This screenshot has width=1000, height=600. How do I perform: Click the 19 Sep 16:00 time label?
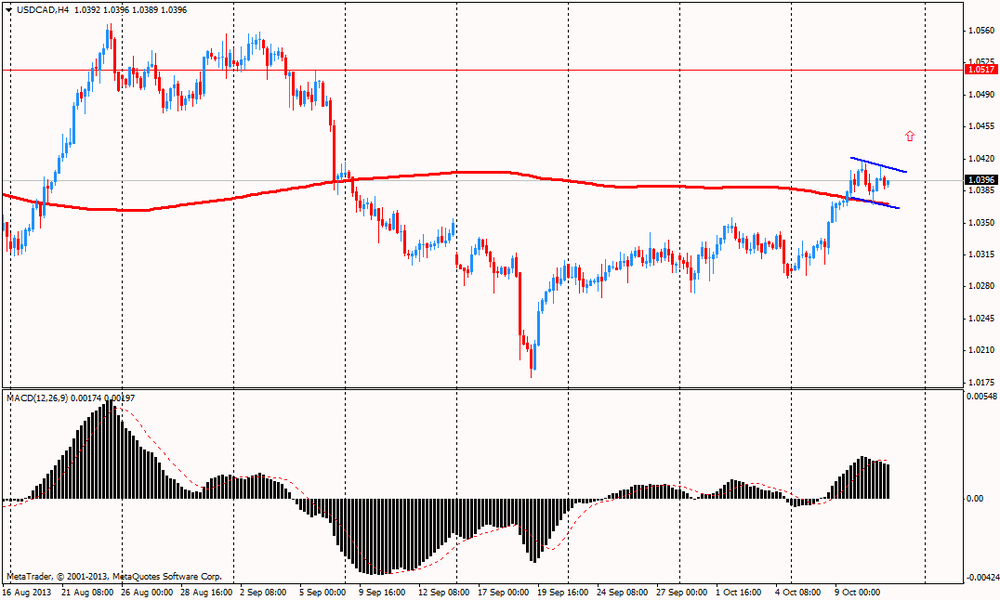pos(564,592)
